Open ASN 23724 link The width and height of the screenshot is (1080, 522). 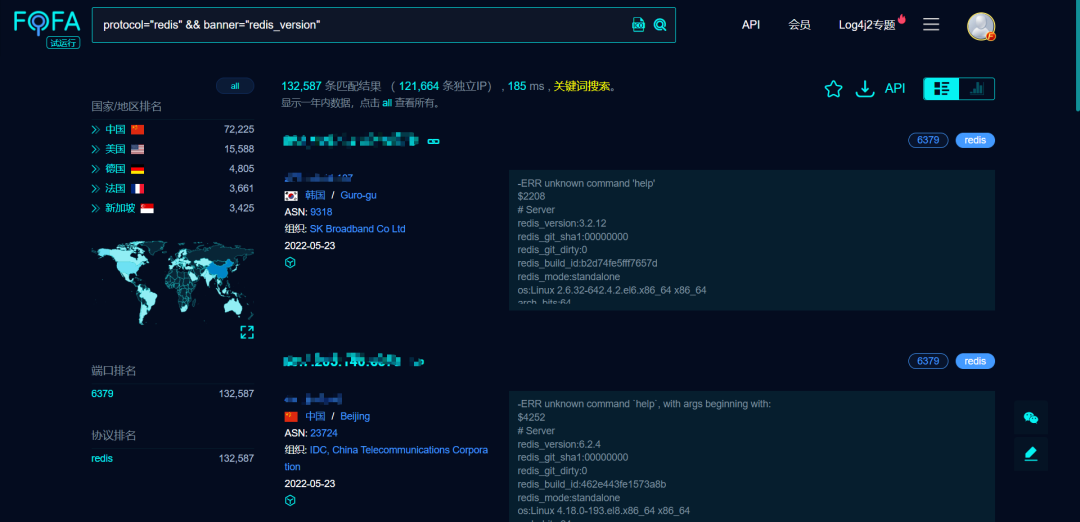coord(324,433)
